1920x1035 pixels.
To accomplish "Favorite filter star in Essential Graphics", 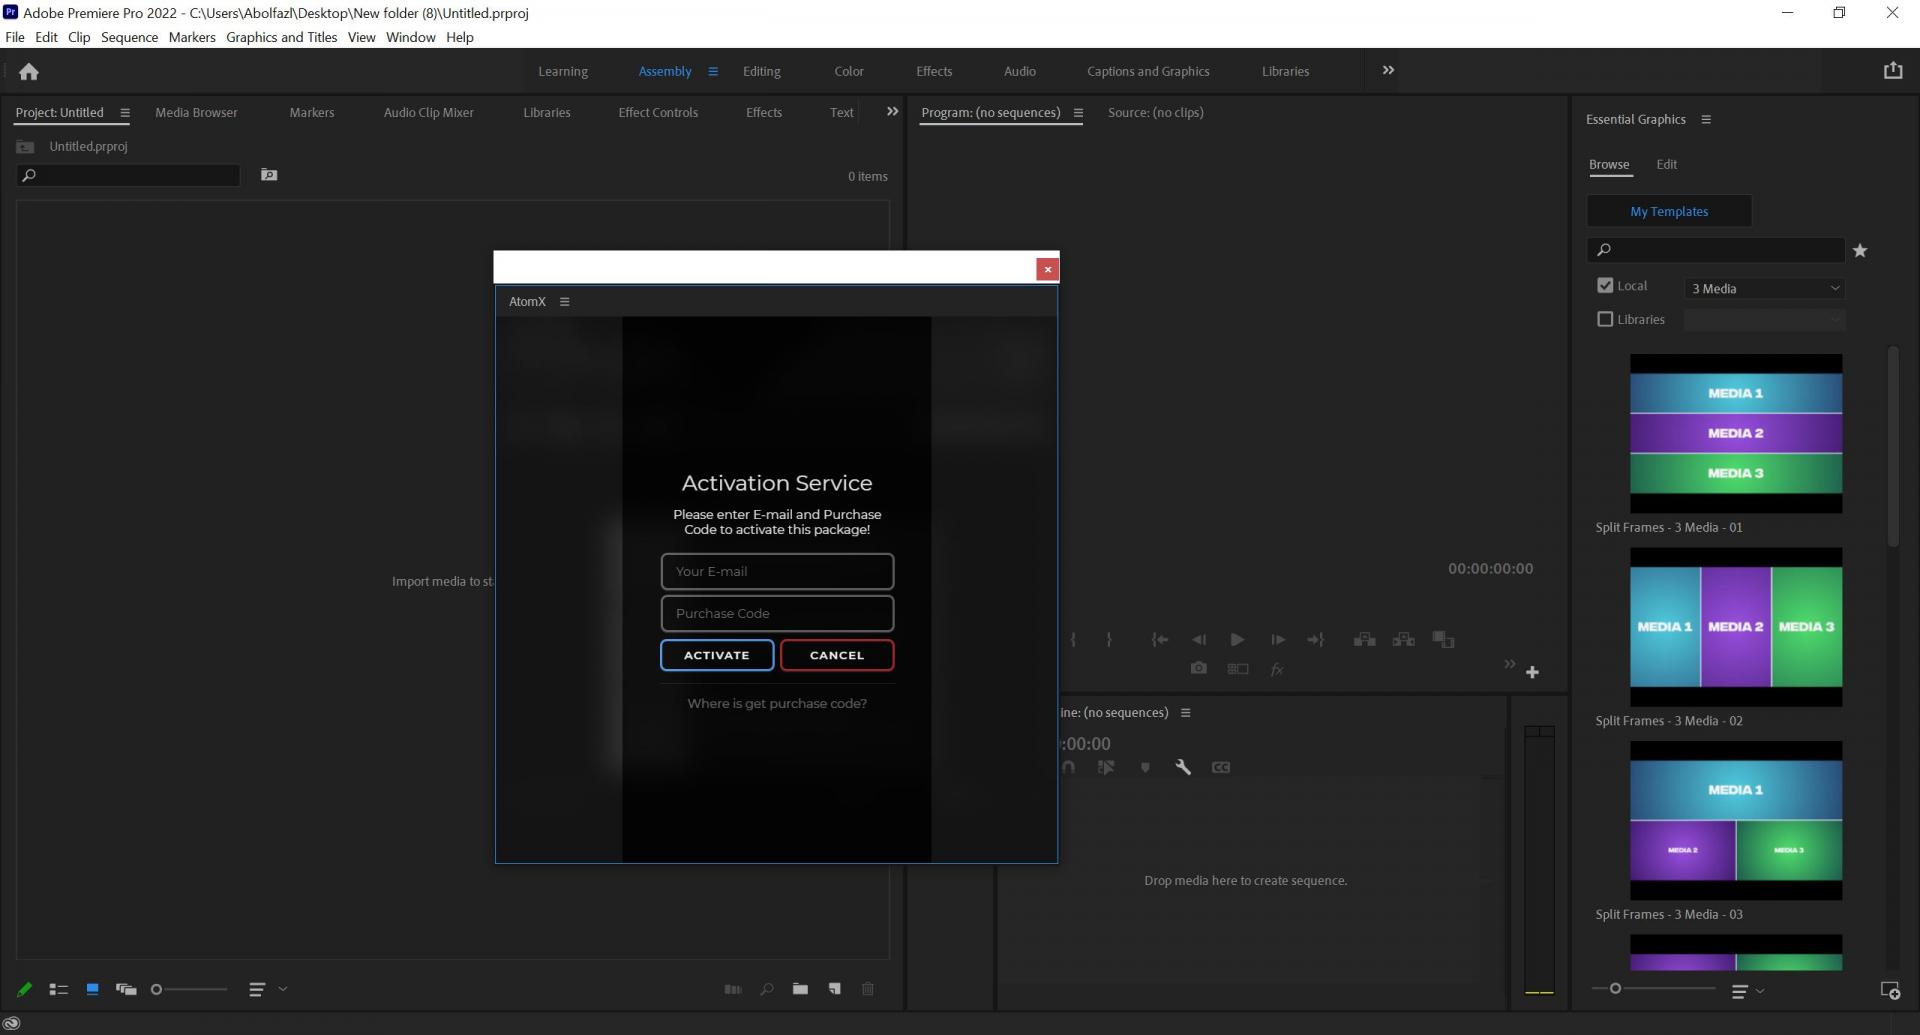I will tap(1860, 251).
